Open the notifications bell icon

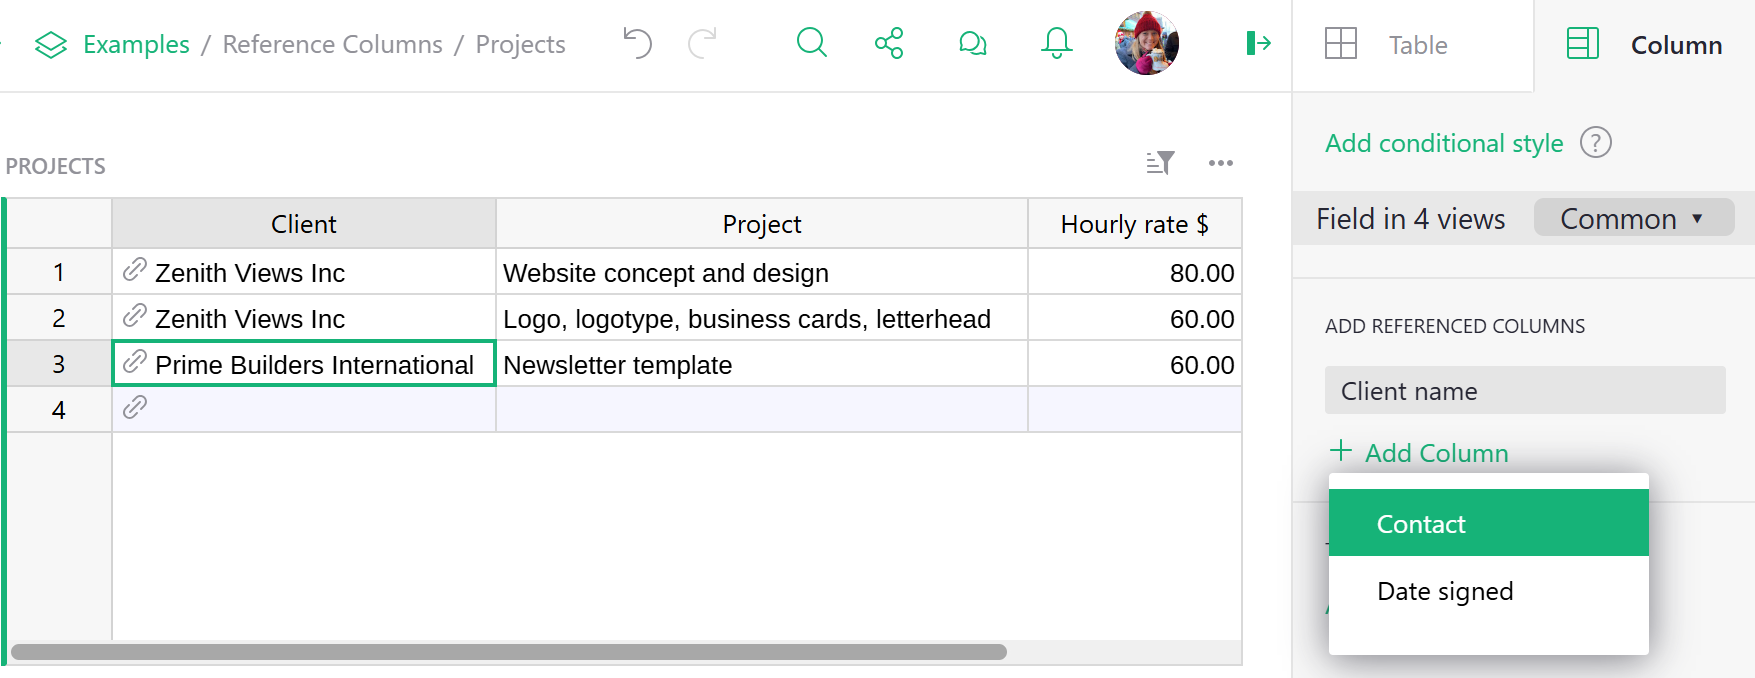point(1056,43)
